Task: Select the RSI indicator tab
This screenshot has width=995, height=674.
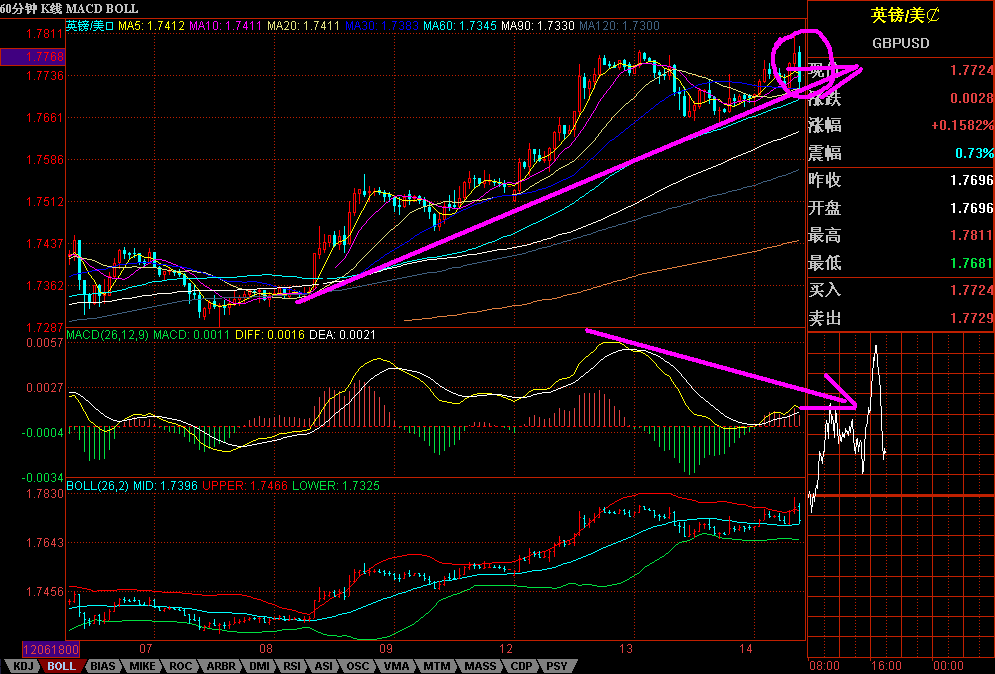Action: (292, 666)
